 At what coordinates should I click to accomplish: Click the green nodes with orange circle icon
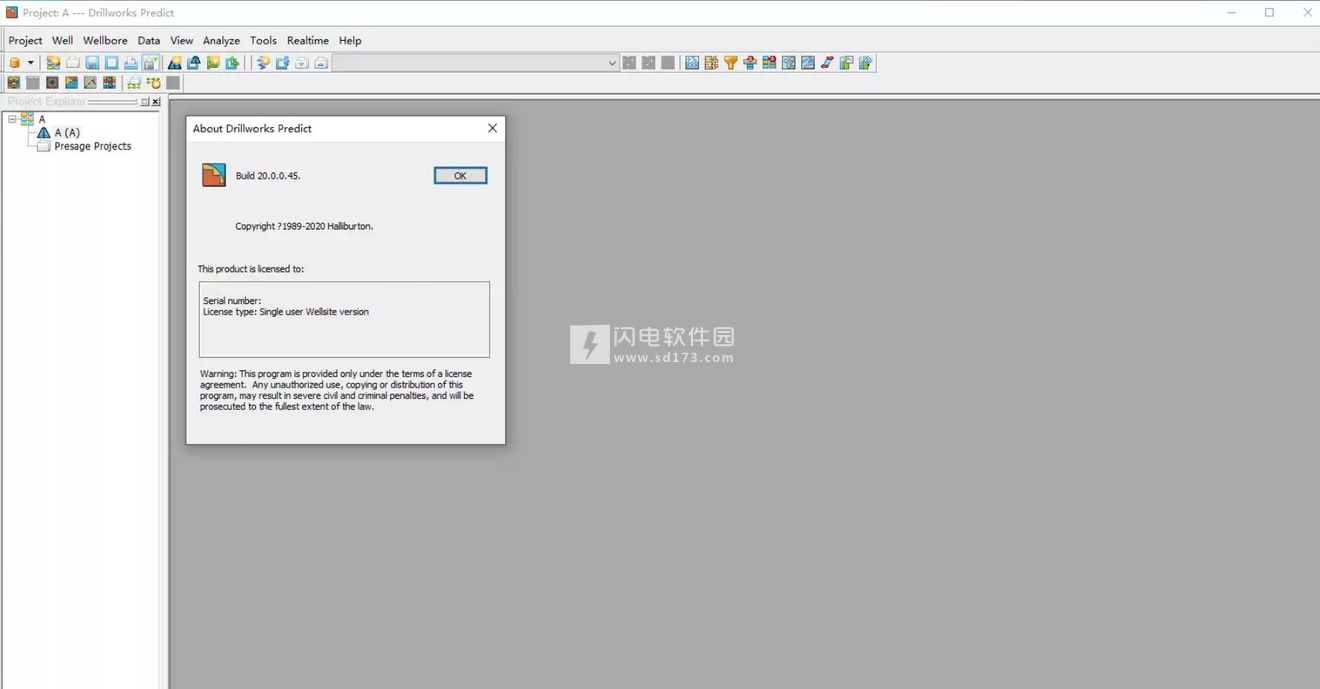click(x=153, y=83)
